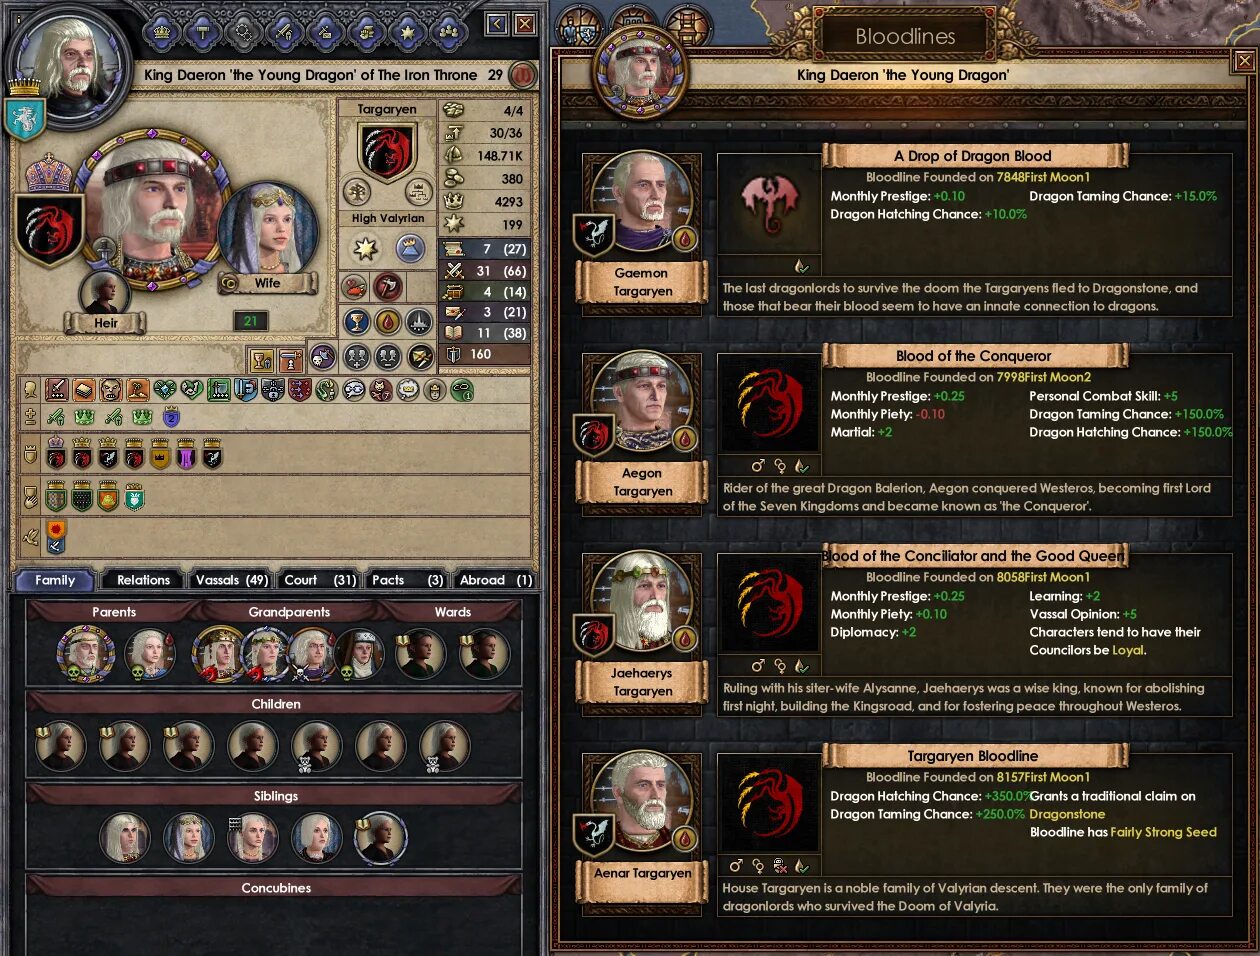Open the council tab people icon

[x=448, y=32]
